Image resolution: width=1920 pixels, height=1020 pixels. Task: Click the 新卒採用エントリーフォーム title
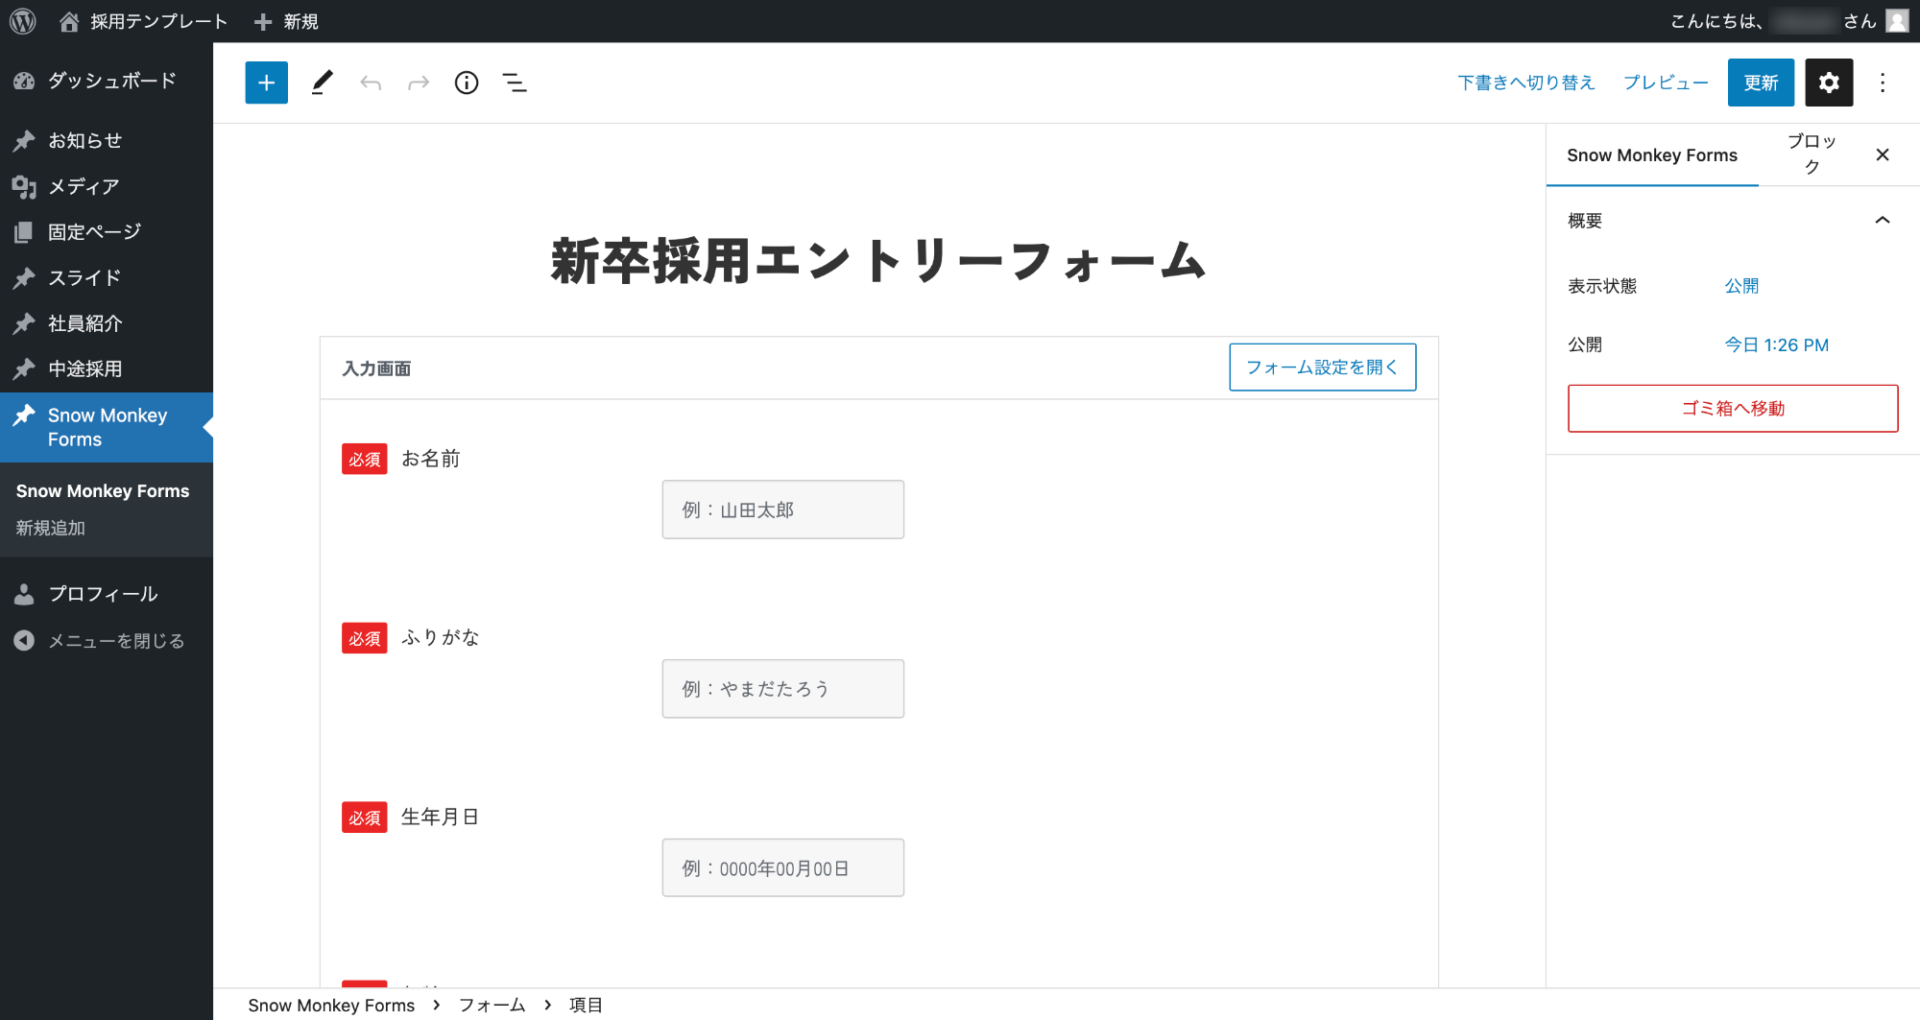click(878, 261)
